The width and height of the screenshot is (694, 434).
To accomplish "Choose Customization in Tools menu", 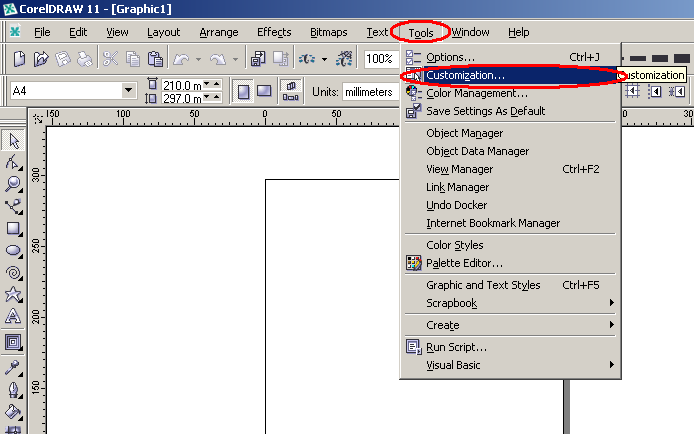I will click(x=510, y=75).
